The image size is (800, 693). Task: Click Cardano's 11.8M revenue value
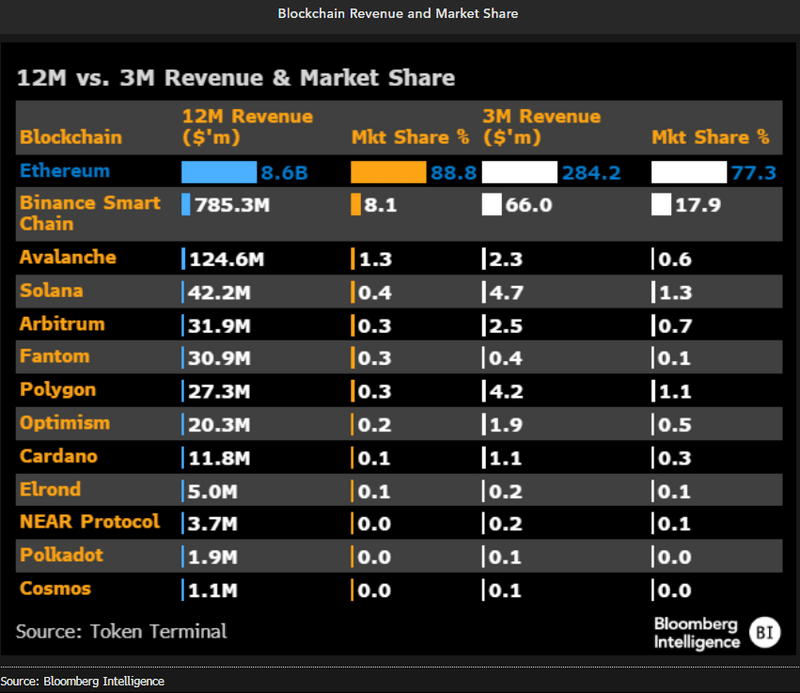(x=219, y=458)
